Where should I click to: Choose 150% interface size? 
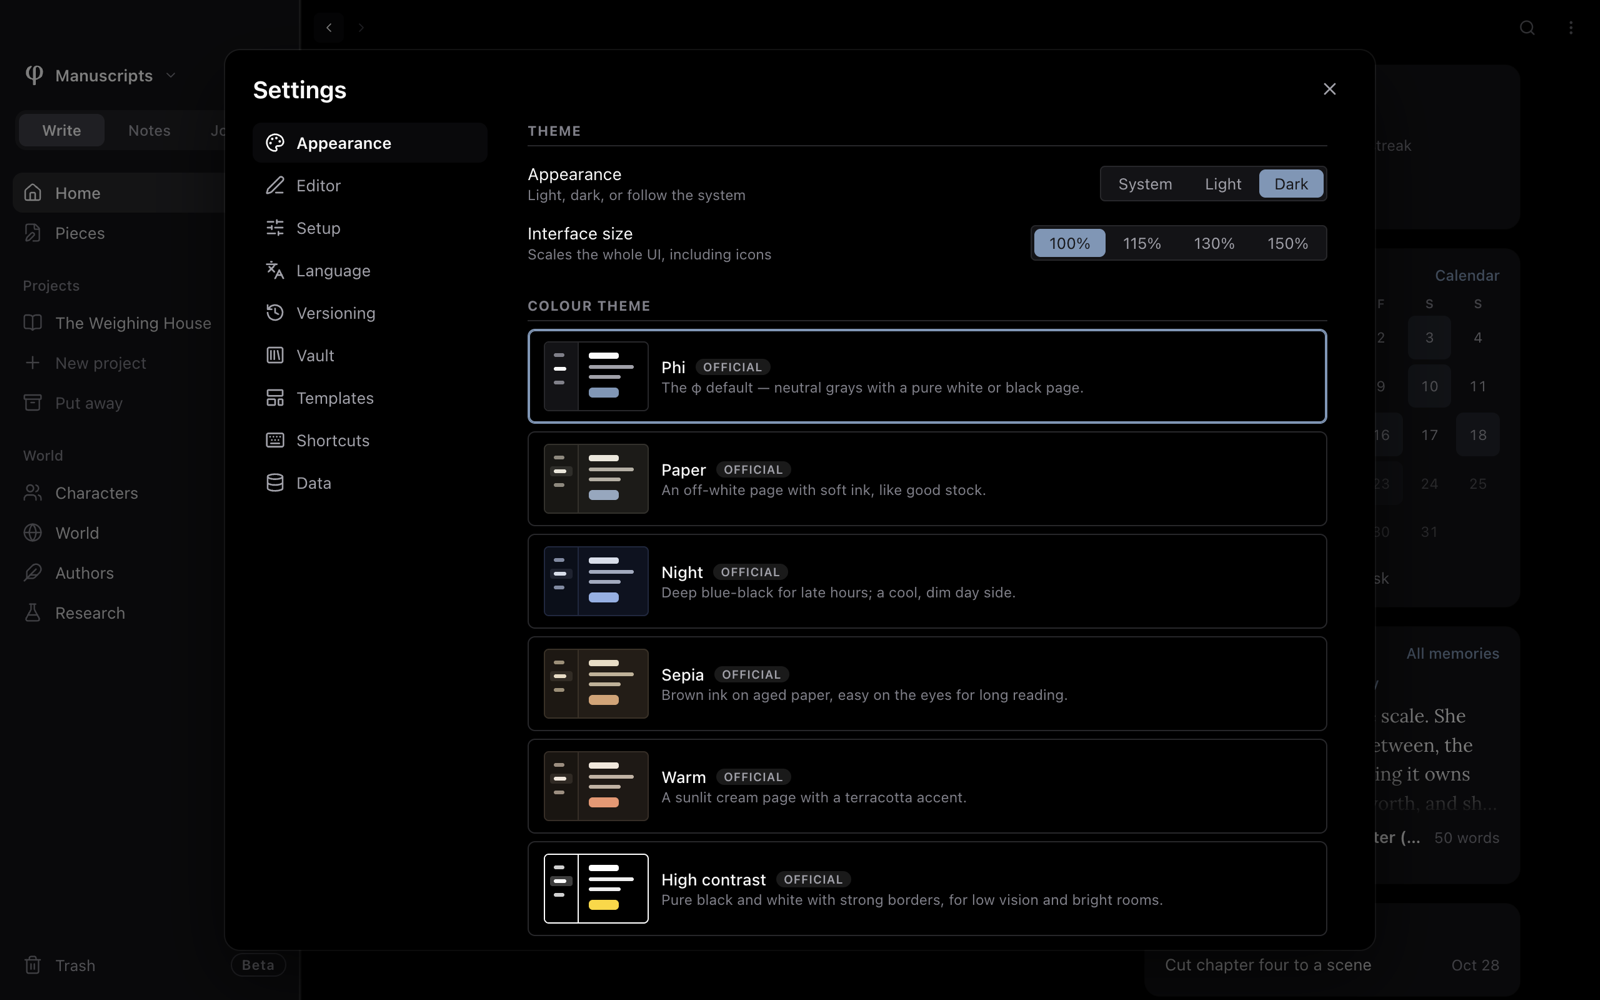click(1288, 243)
